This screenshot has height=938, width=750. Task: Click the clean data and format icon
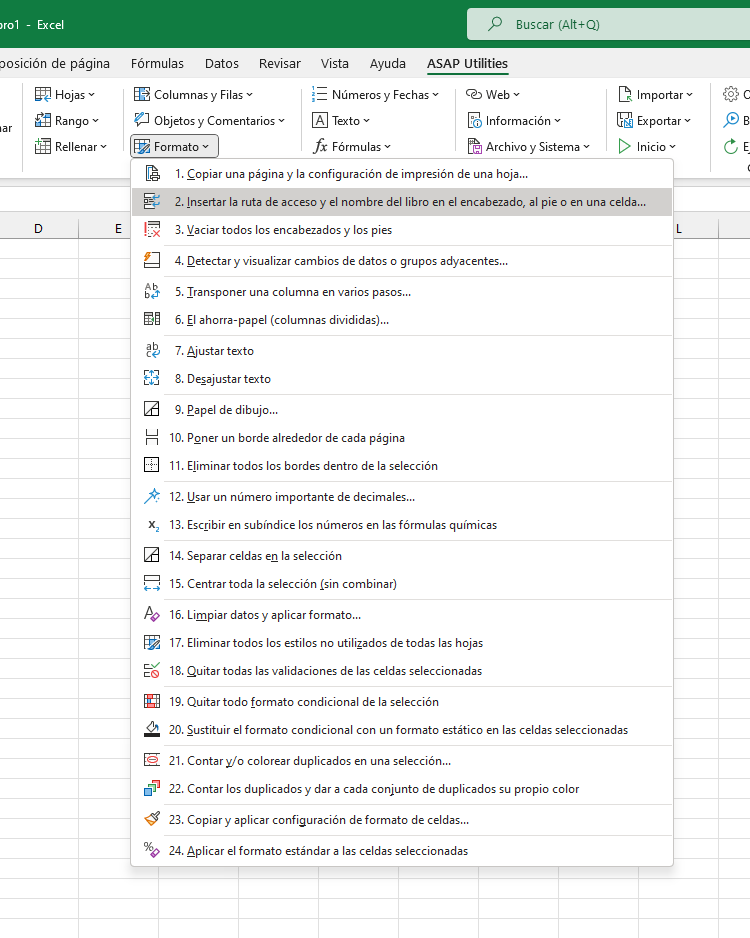pyautogui.click(x=152, y=614)
